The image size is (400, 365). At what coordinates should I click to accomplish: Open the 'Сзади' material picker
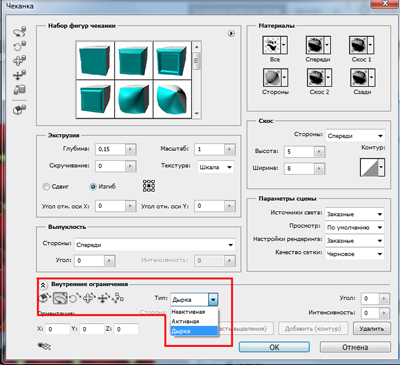363,77
